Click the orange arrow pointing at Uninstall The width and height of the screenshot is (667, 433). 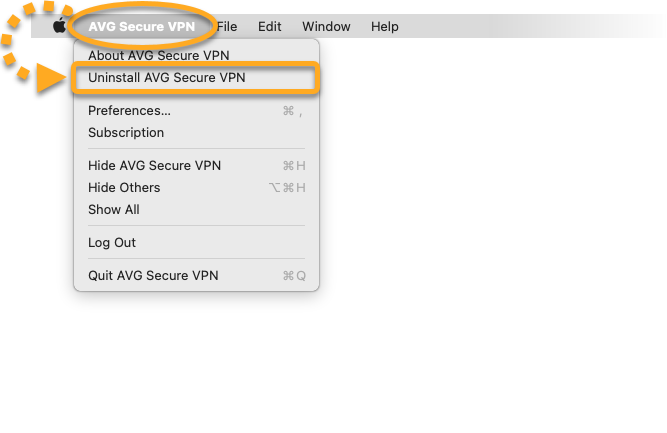(x=51, y=78)
